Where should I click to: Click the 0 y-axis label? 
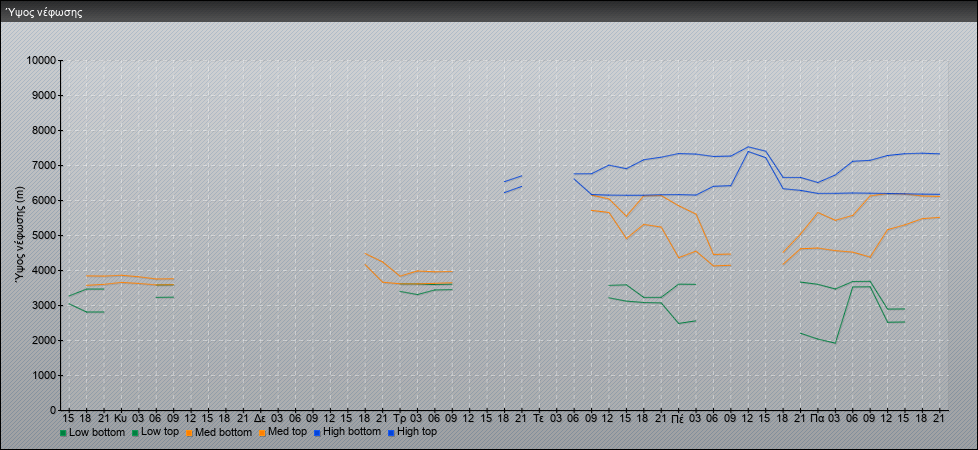54,410
